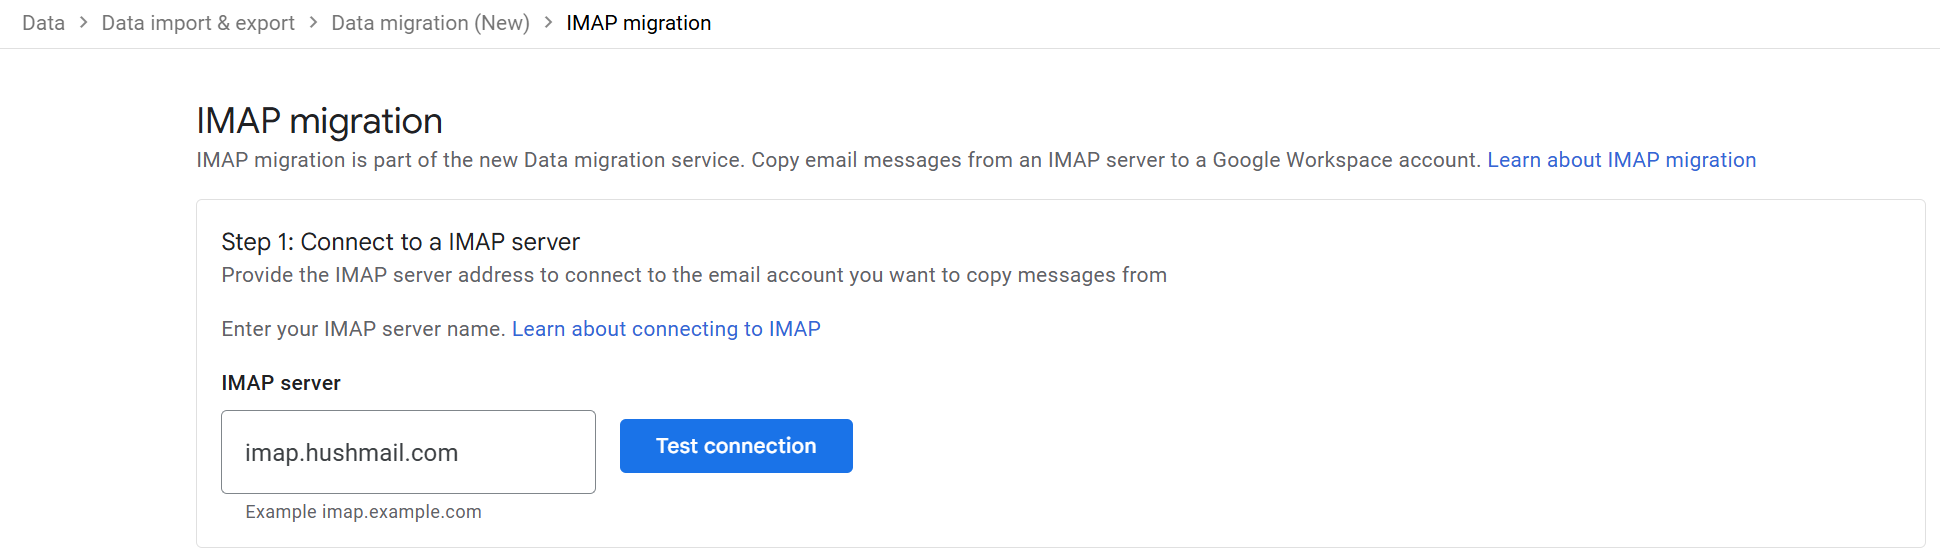The image size is (1940, 554).
Task: Click the IMAP migration page heading
Action: (x=319, y=121)
